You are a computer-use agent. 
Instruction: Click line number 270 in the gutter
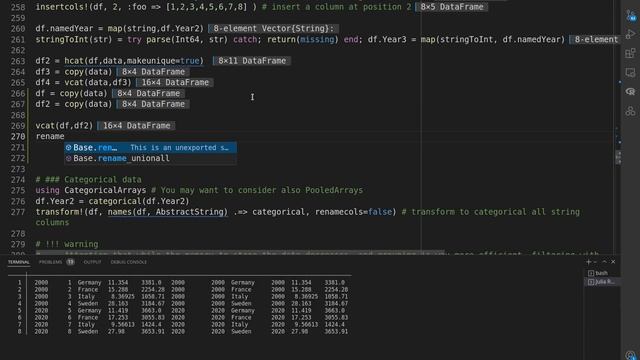18,136
